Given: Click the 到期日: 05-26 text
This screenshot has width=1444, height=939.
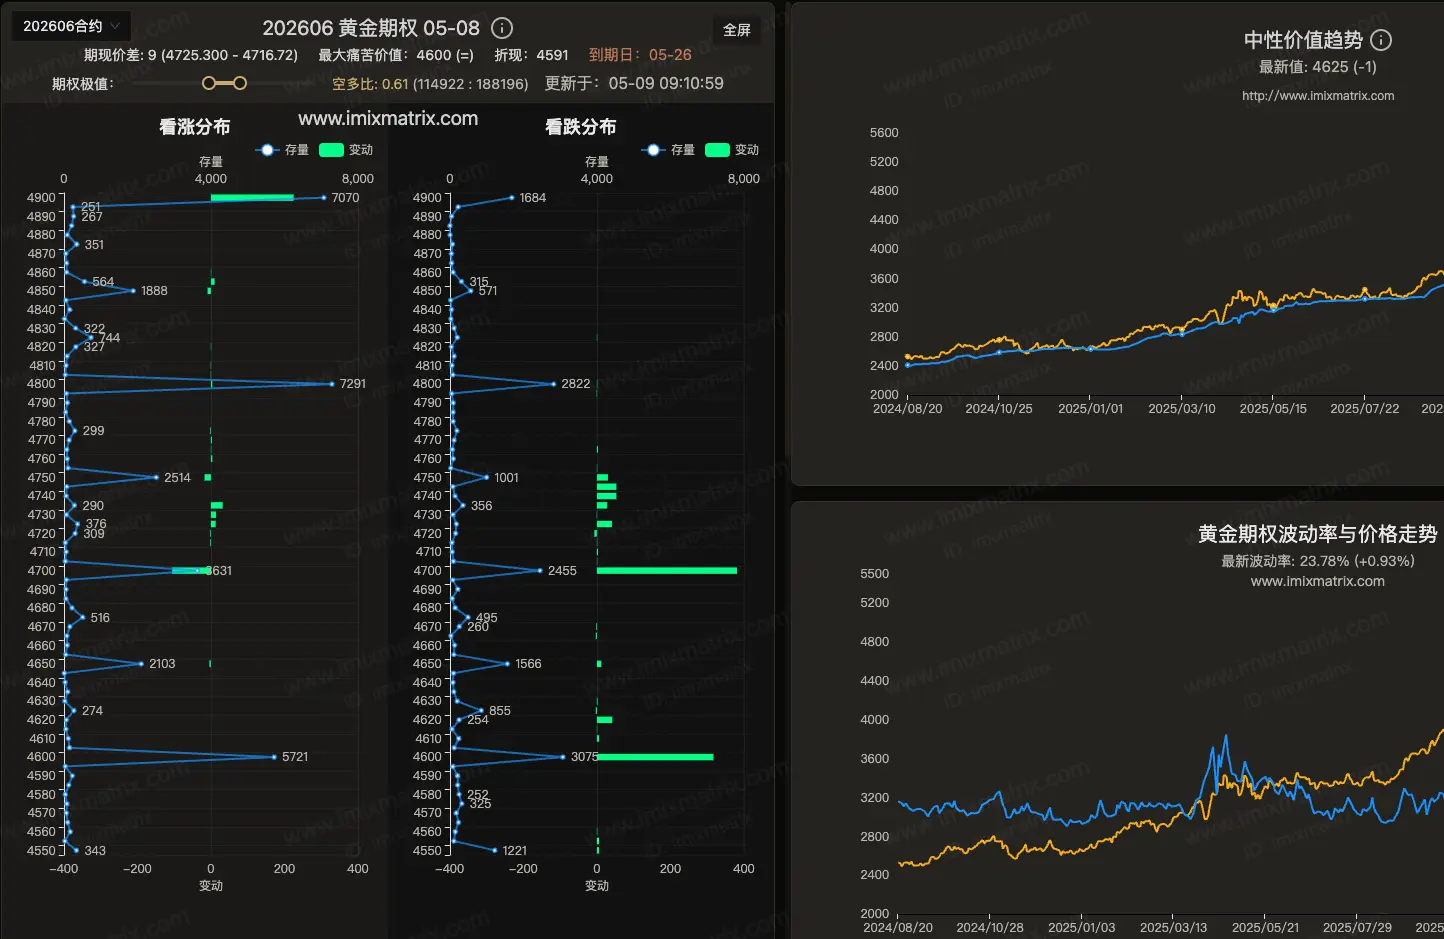Looking at the screenshot, I should tap(640, 55).
